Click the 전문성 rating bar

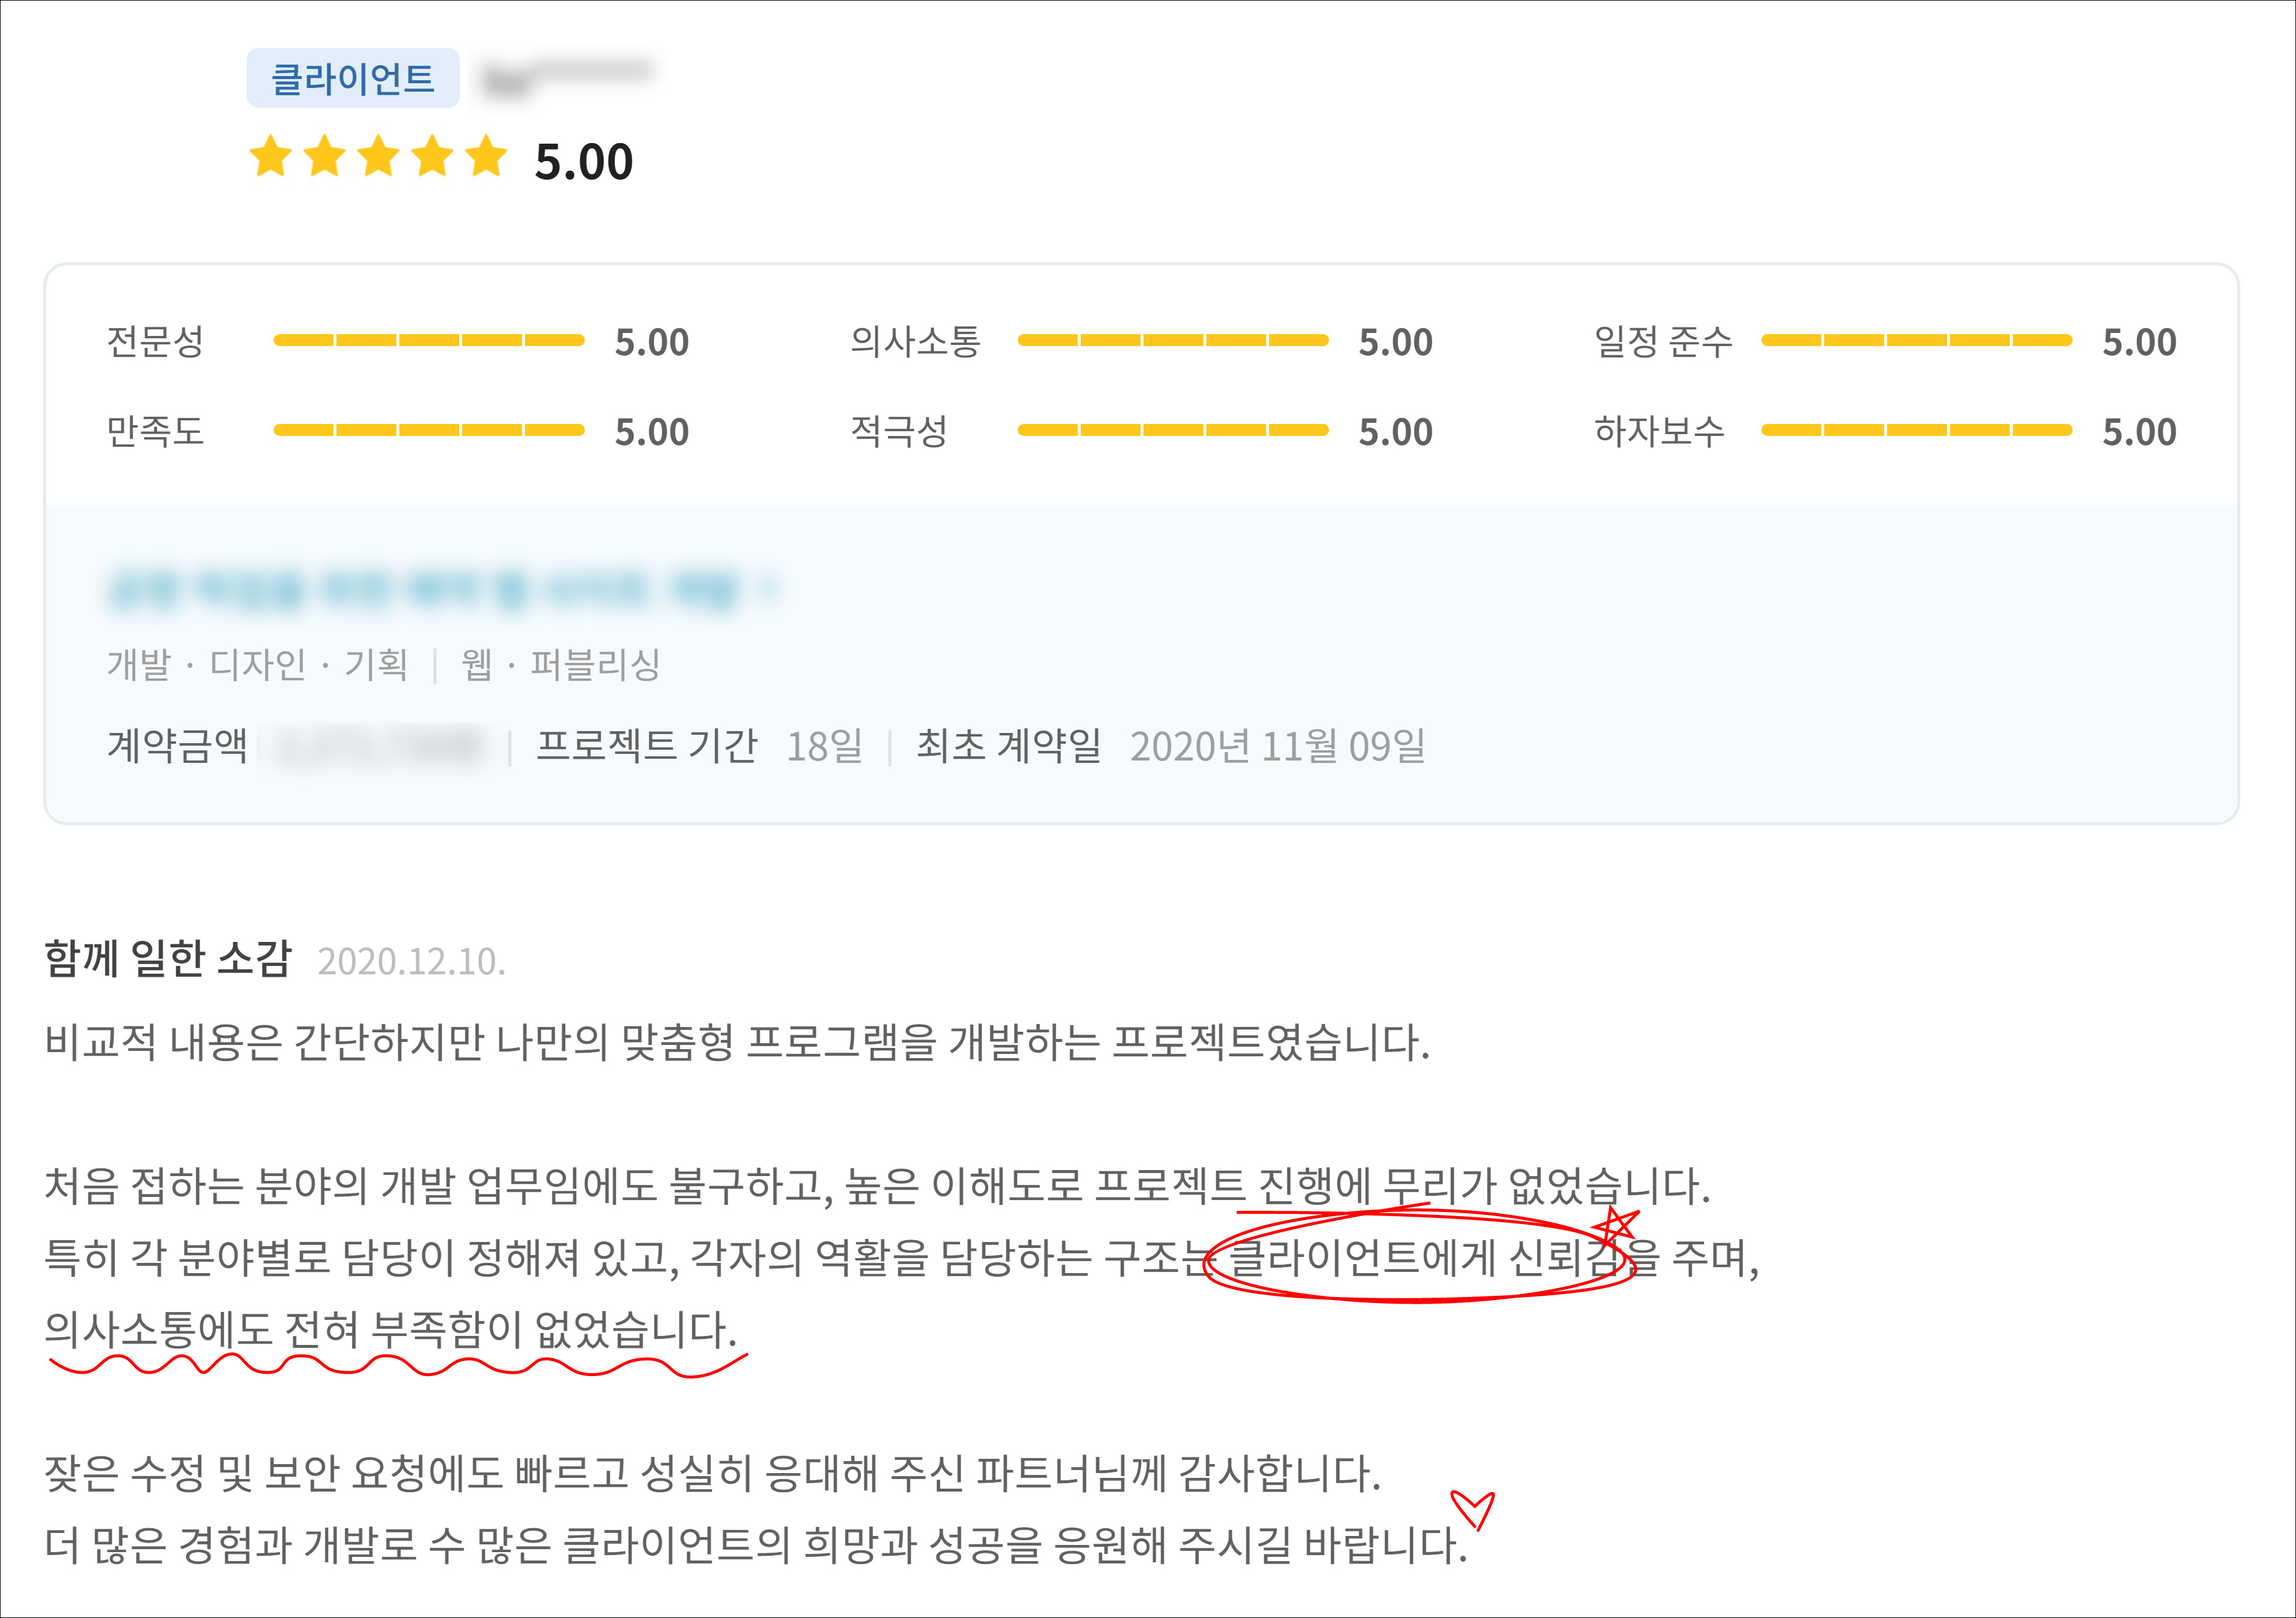tap(429, 341)
